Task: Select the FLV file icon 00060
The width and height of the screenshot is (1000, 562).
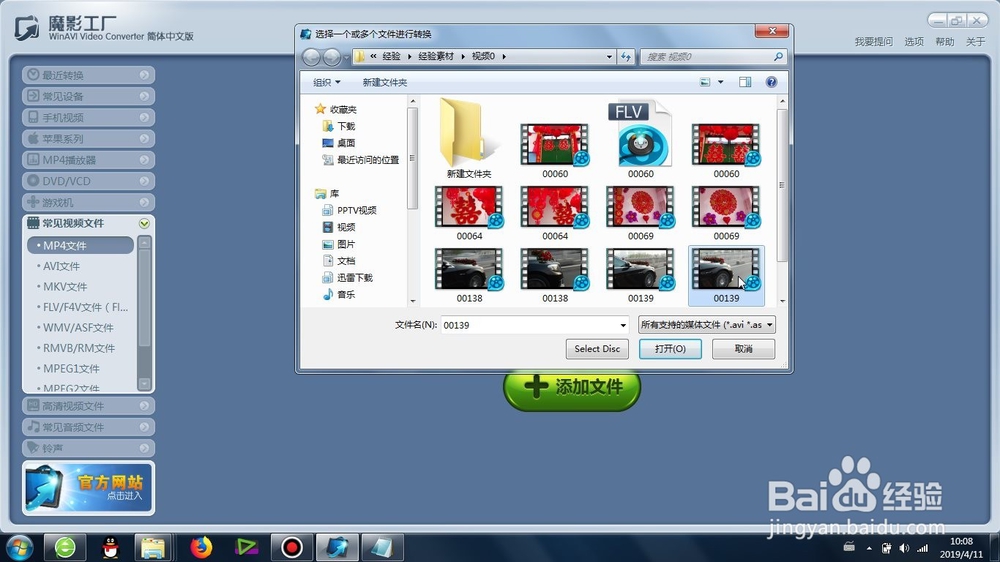Action: pos(640,133)
